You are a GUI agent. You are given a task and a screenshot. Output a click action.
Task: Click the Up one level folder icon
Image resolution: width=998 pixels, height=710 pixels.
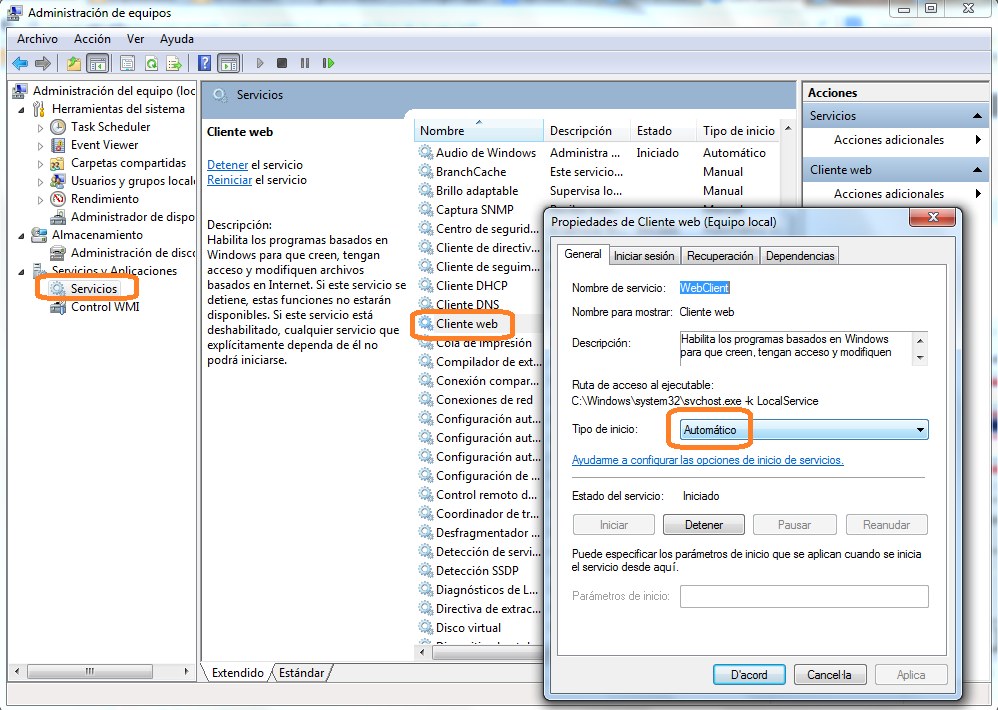pyautogui.click(x=74, y=63)
